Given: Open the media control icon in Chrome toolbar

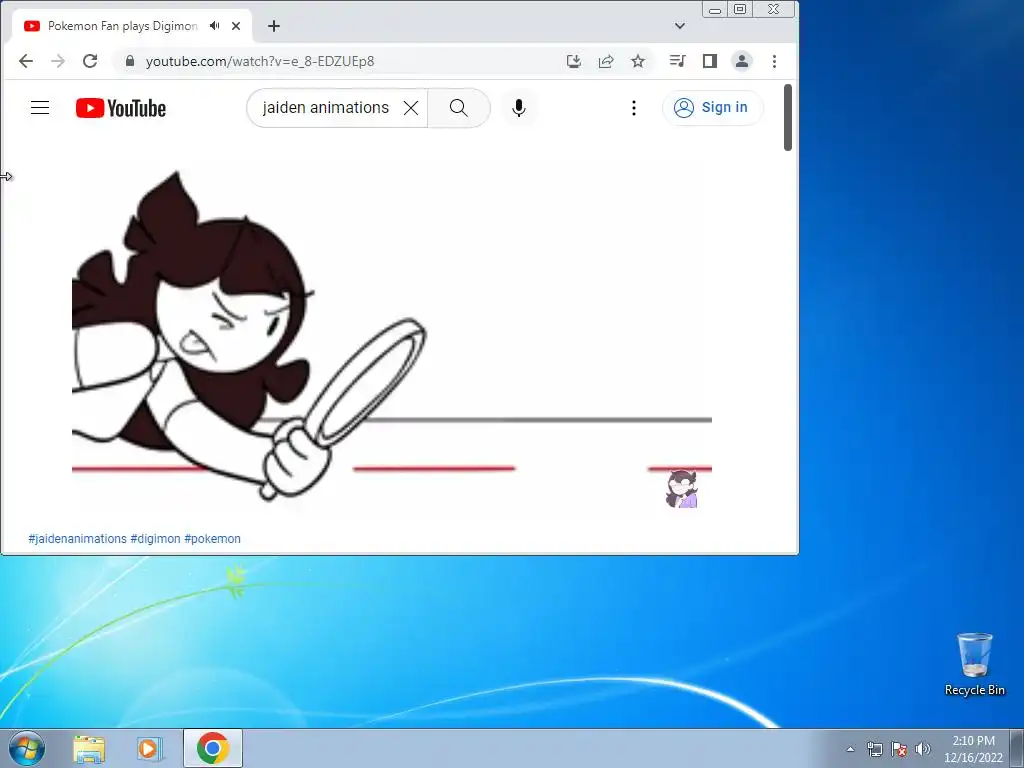Looking at the screenshot, I should point(677,61).
